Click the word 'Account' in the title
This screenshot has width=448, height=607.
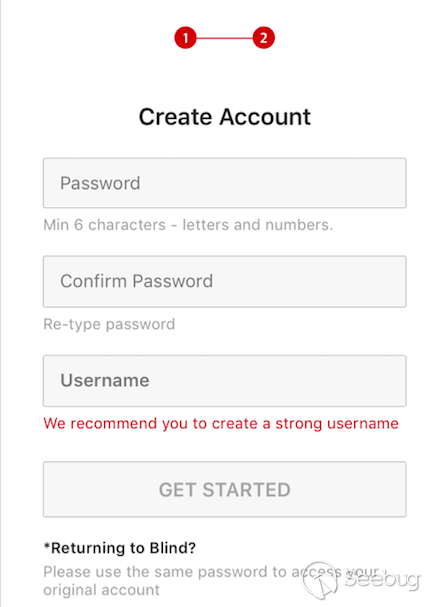point(265,117)
